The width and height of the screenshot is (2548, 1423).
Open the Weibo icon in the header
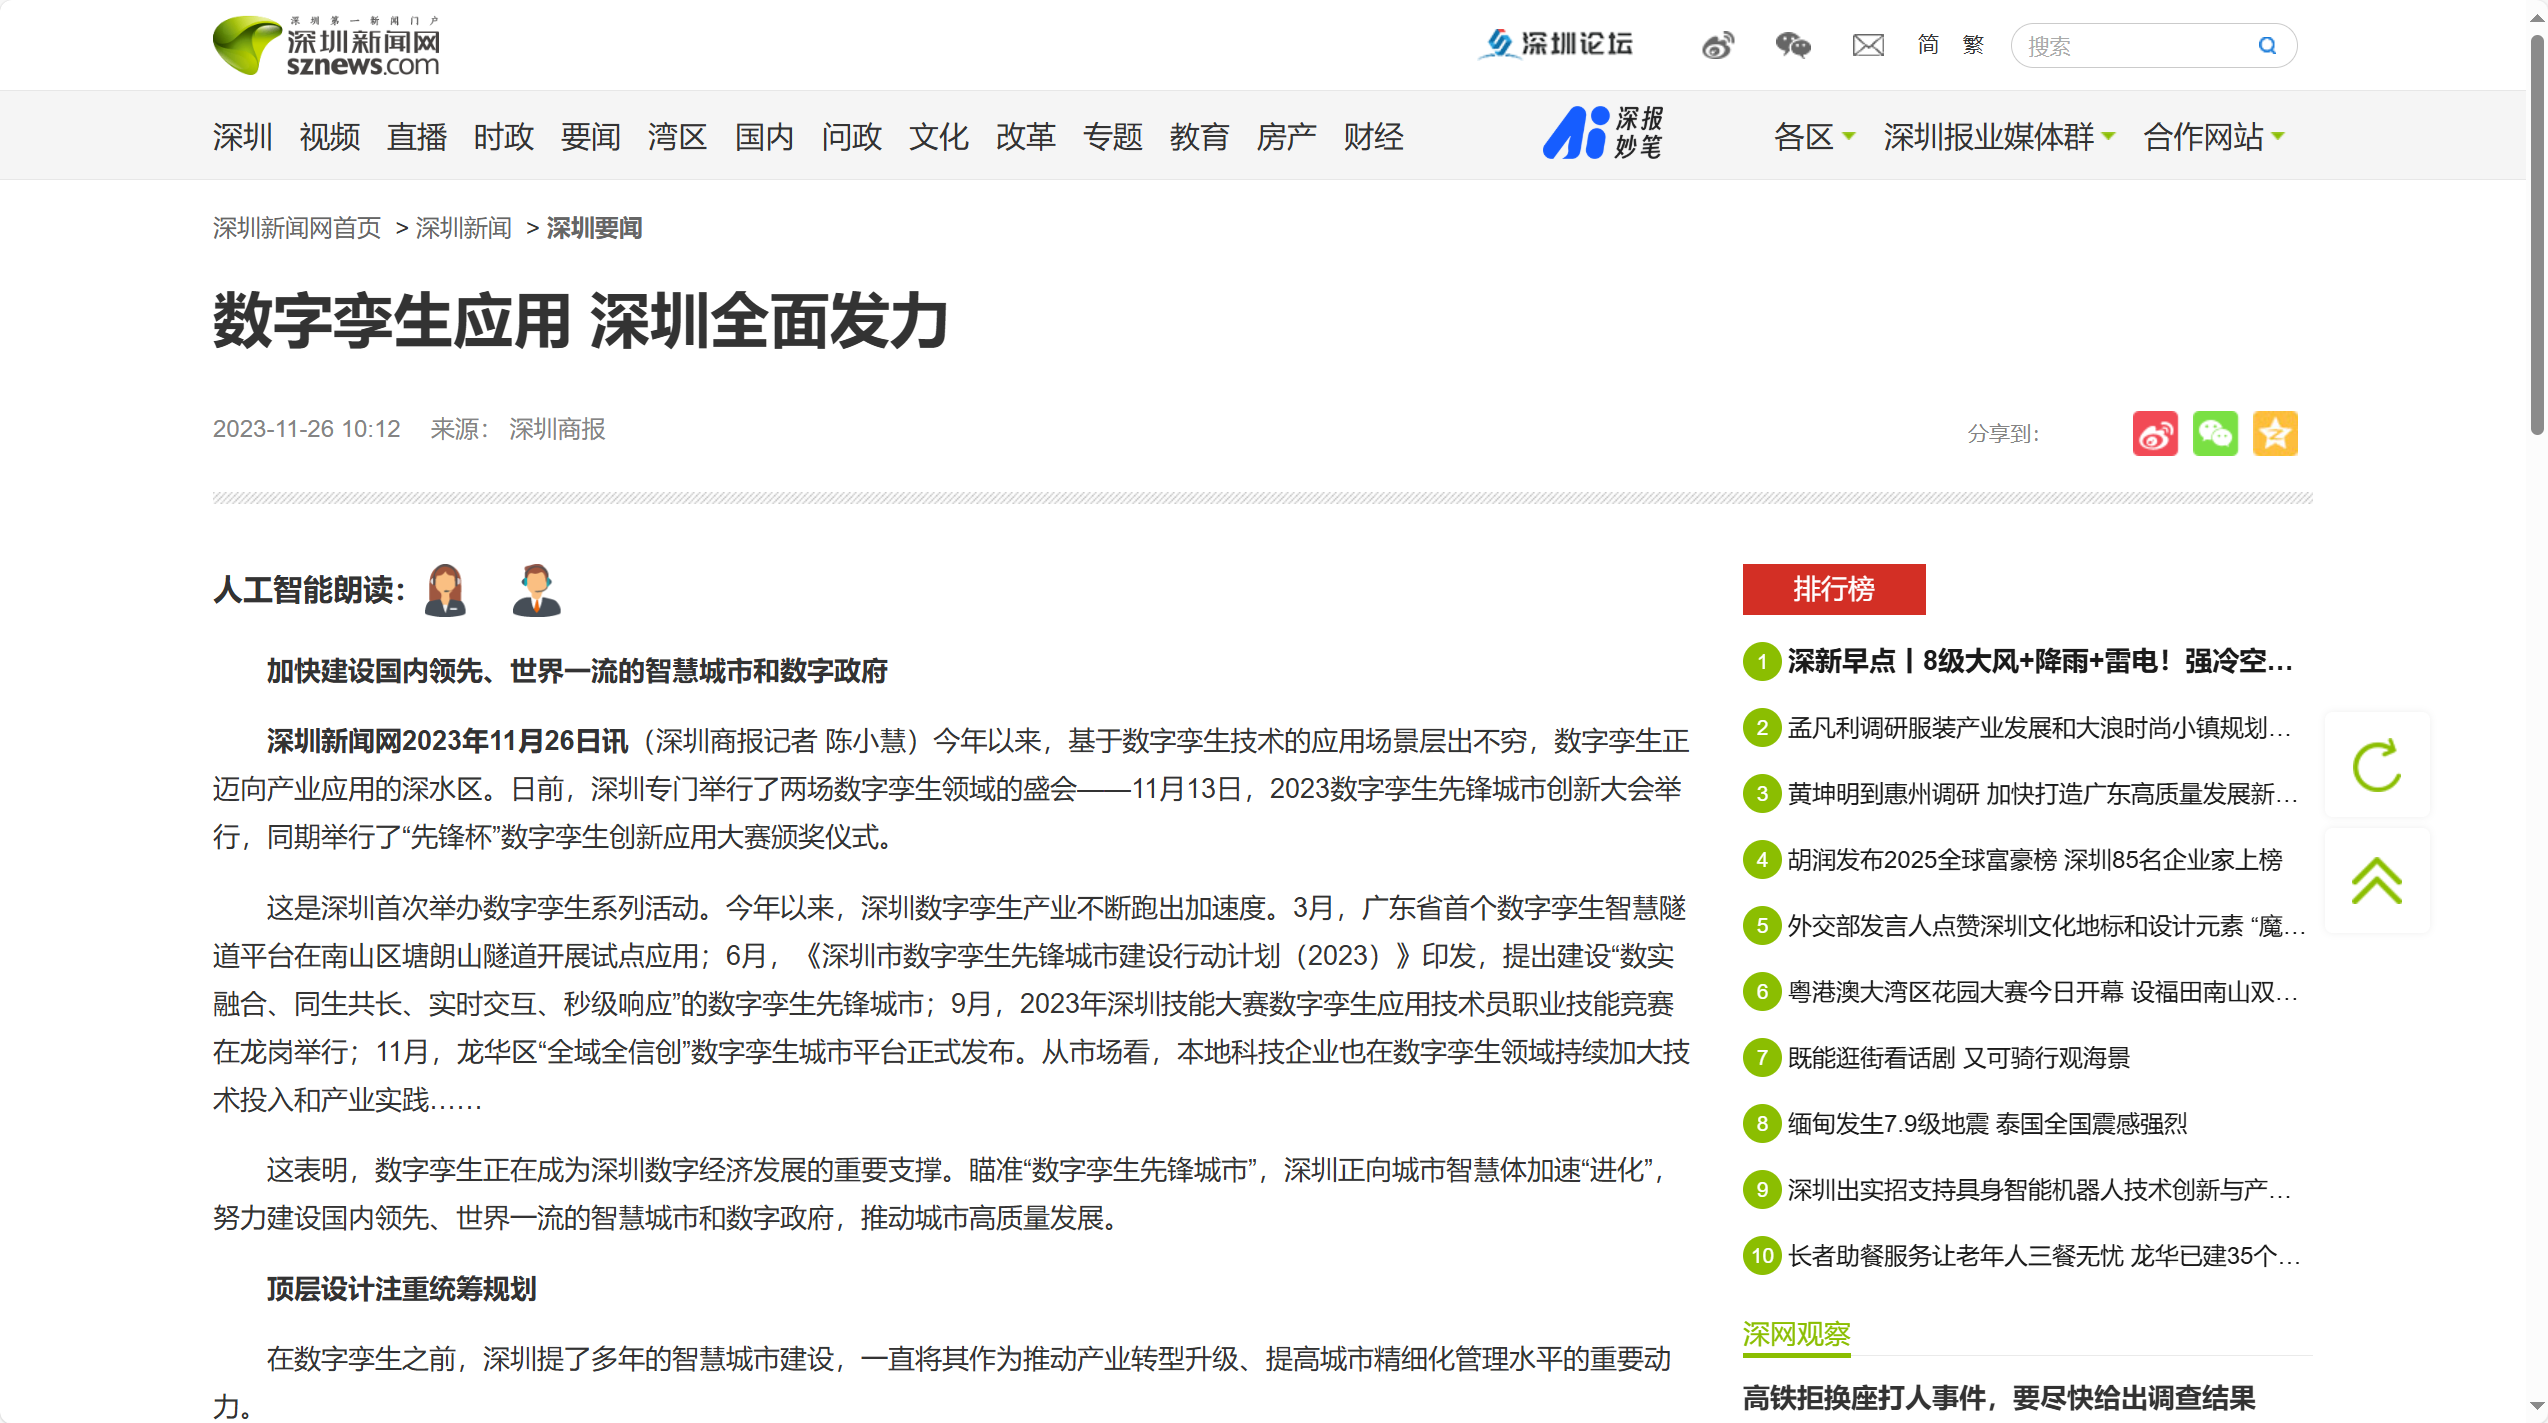coord(1718,45)
